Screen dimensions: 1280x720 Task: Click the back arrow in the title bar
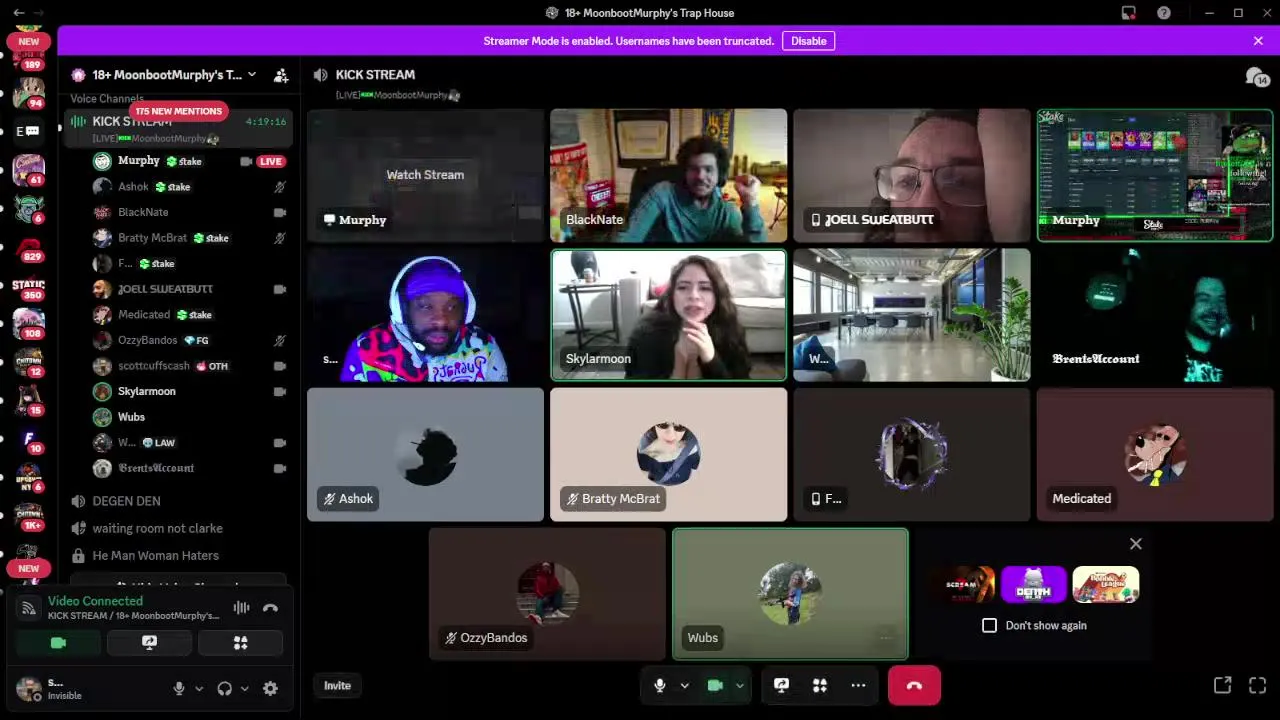pos(18,13)
